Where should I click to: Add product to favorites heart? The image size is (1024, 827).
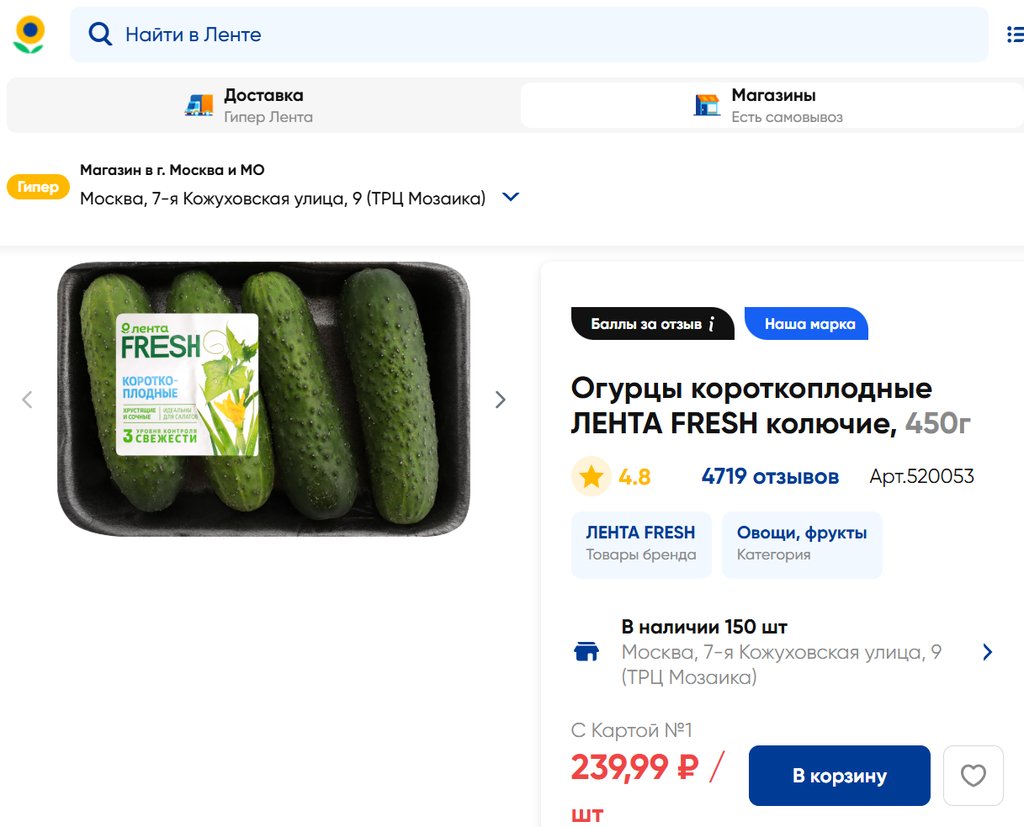click(x=973, y=776)
